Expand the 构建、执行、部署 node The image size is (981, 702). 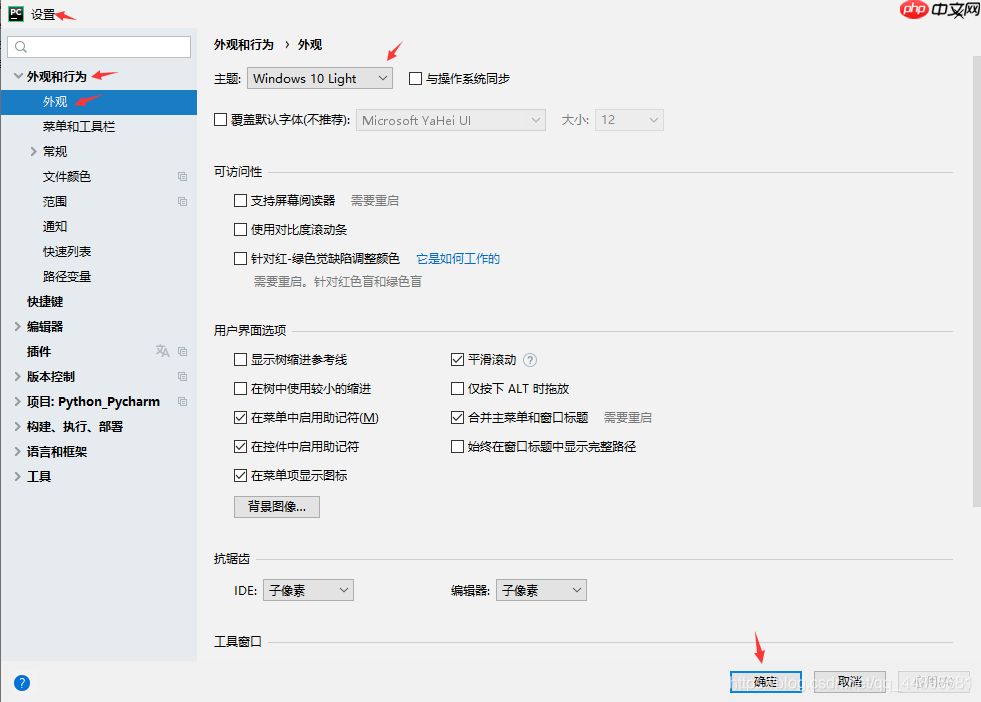coord(18,427)
